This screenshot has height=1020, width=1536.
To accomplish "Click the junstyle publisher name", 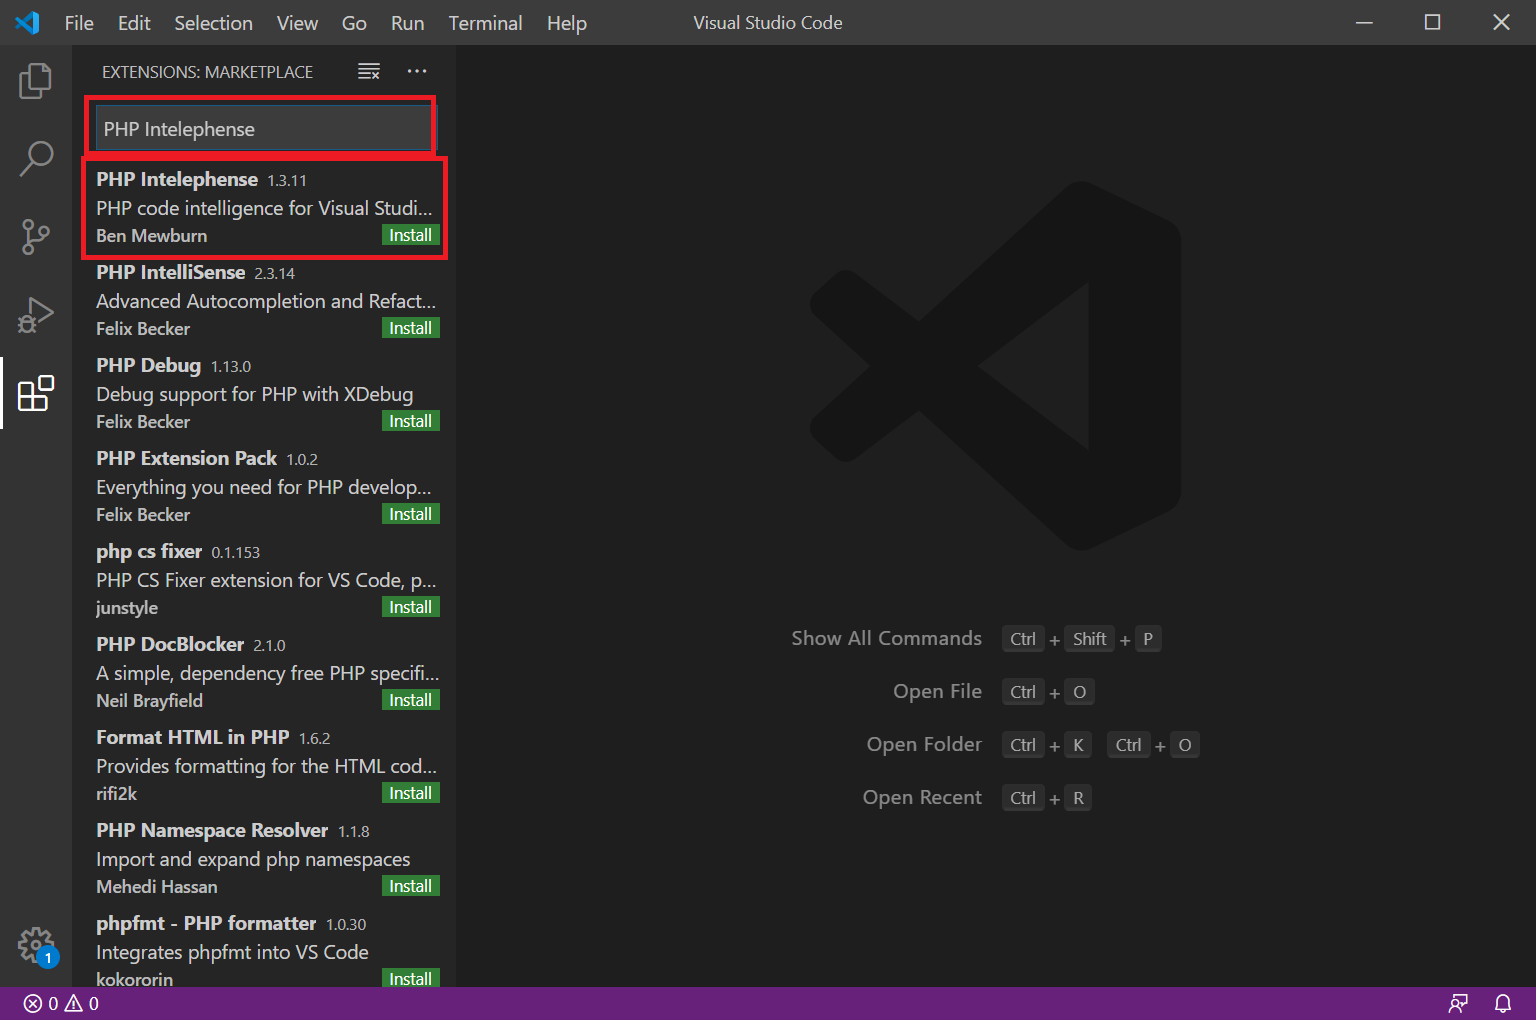I will point(127,608).
